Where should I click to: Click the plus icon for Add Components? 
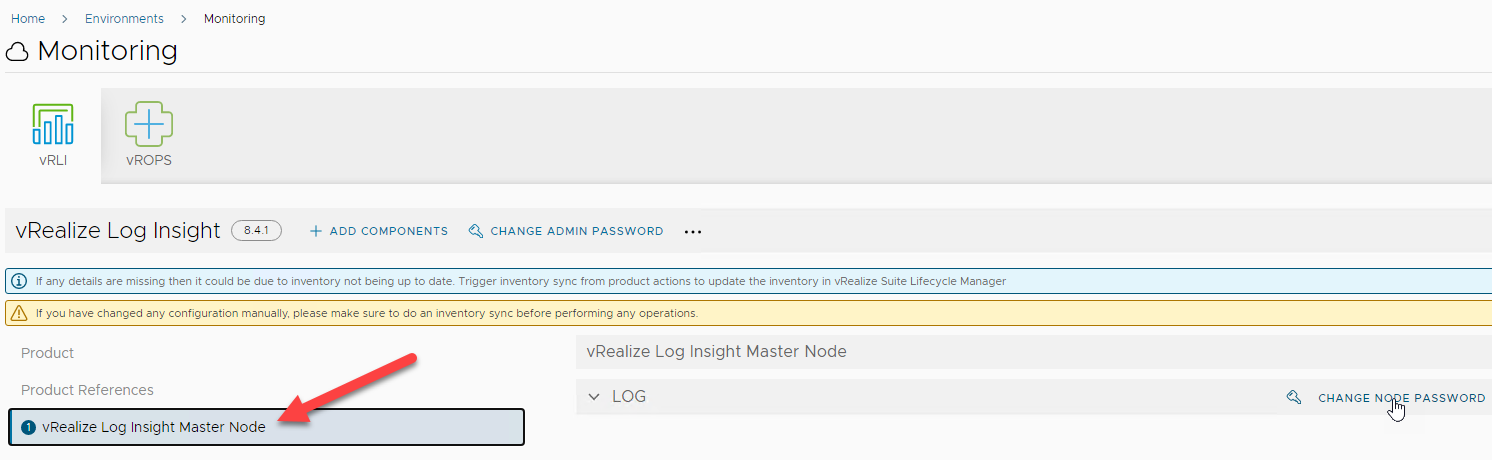click(316, 231)
